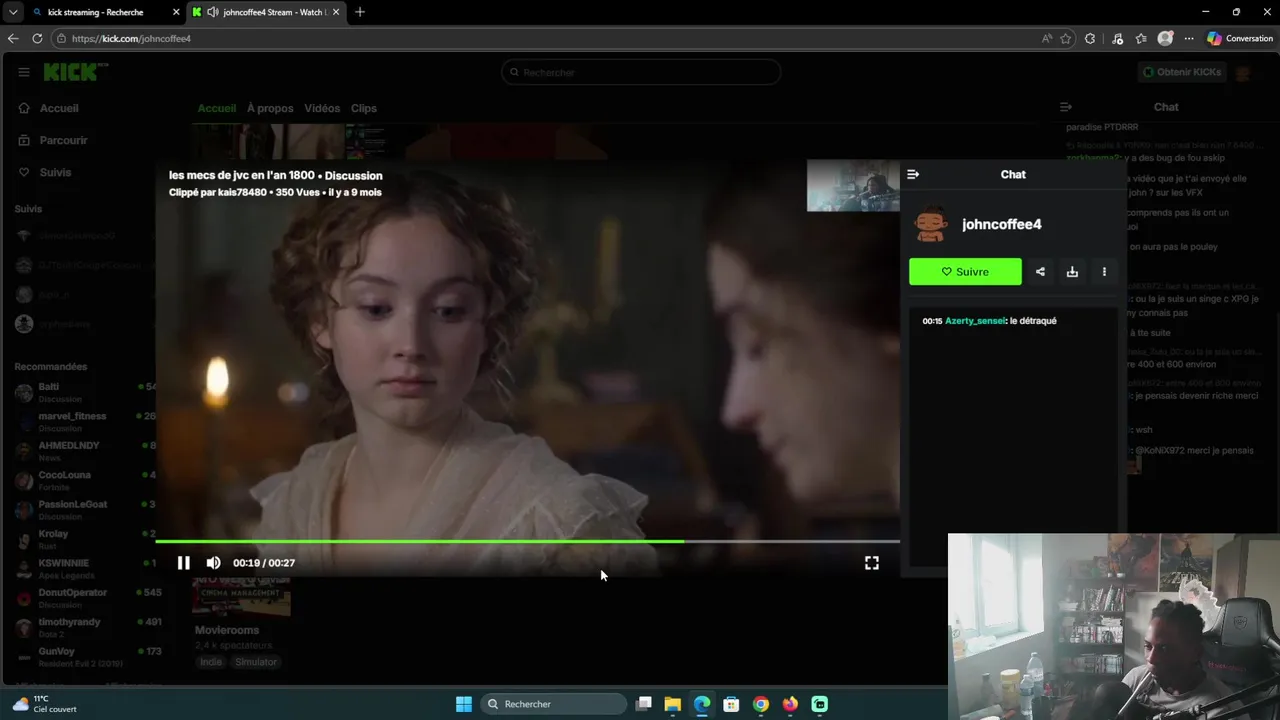The image size is (1280, 720).
Task: Bookmark this page with star icon
Action: (1066, 38)
